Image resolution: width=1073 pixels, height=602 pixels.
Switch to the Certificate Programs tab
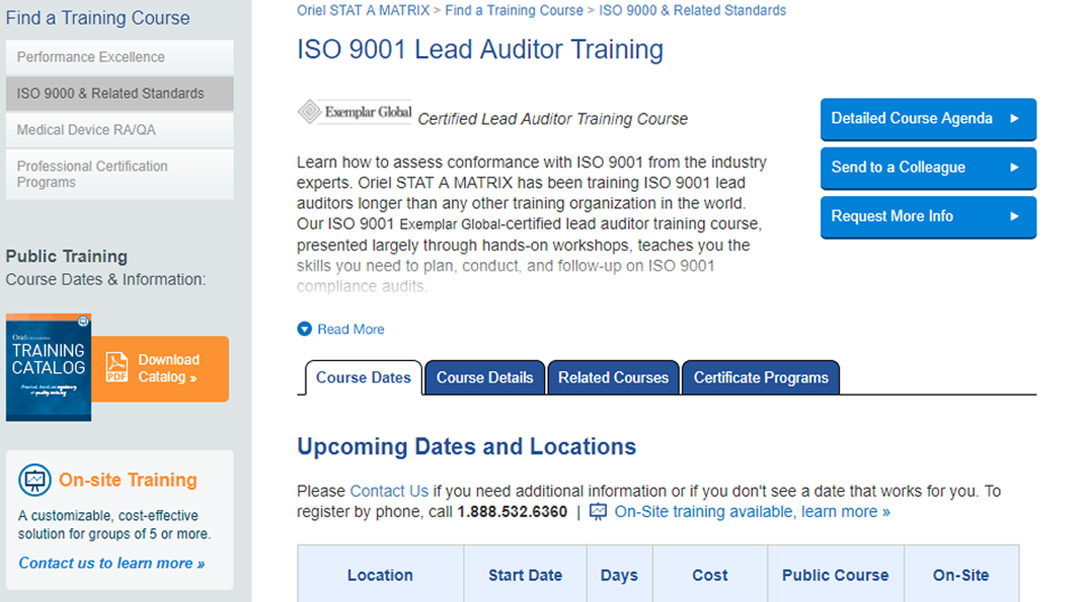(x=761, y=378)
